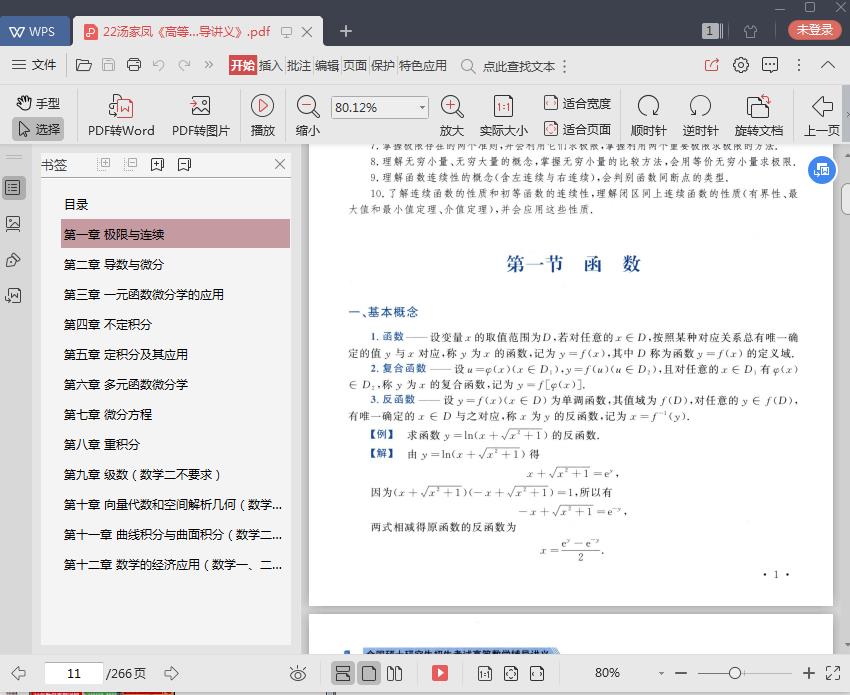Open the 80% zoom dropdown arrow
850x695 pixels.
click(x=661, y=673)
